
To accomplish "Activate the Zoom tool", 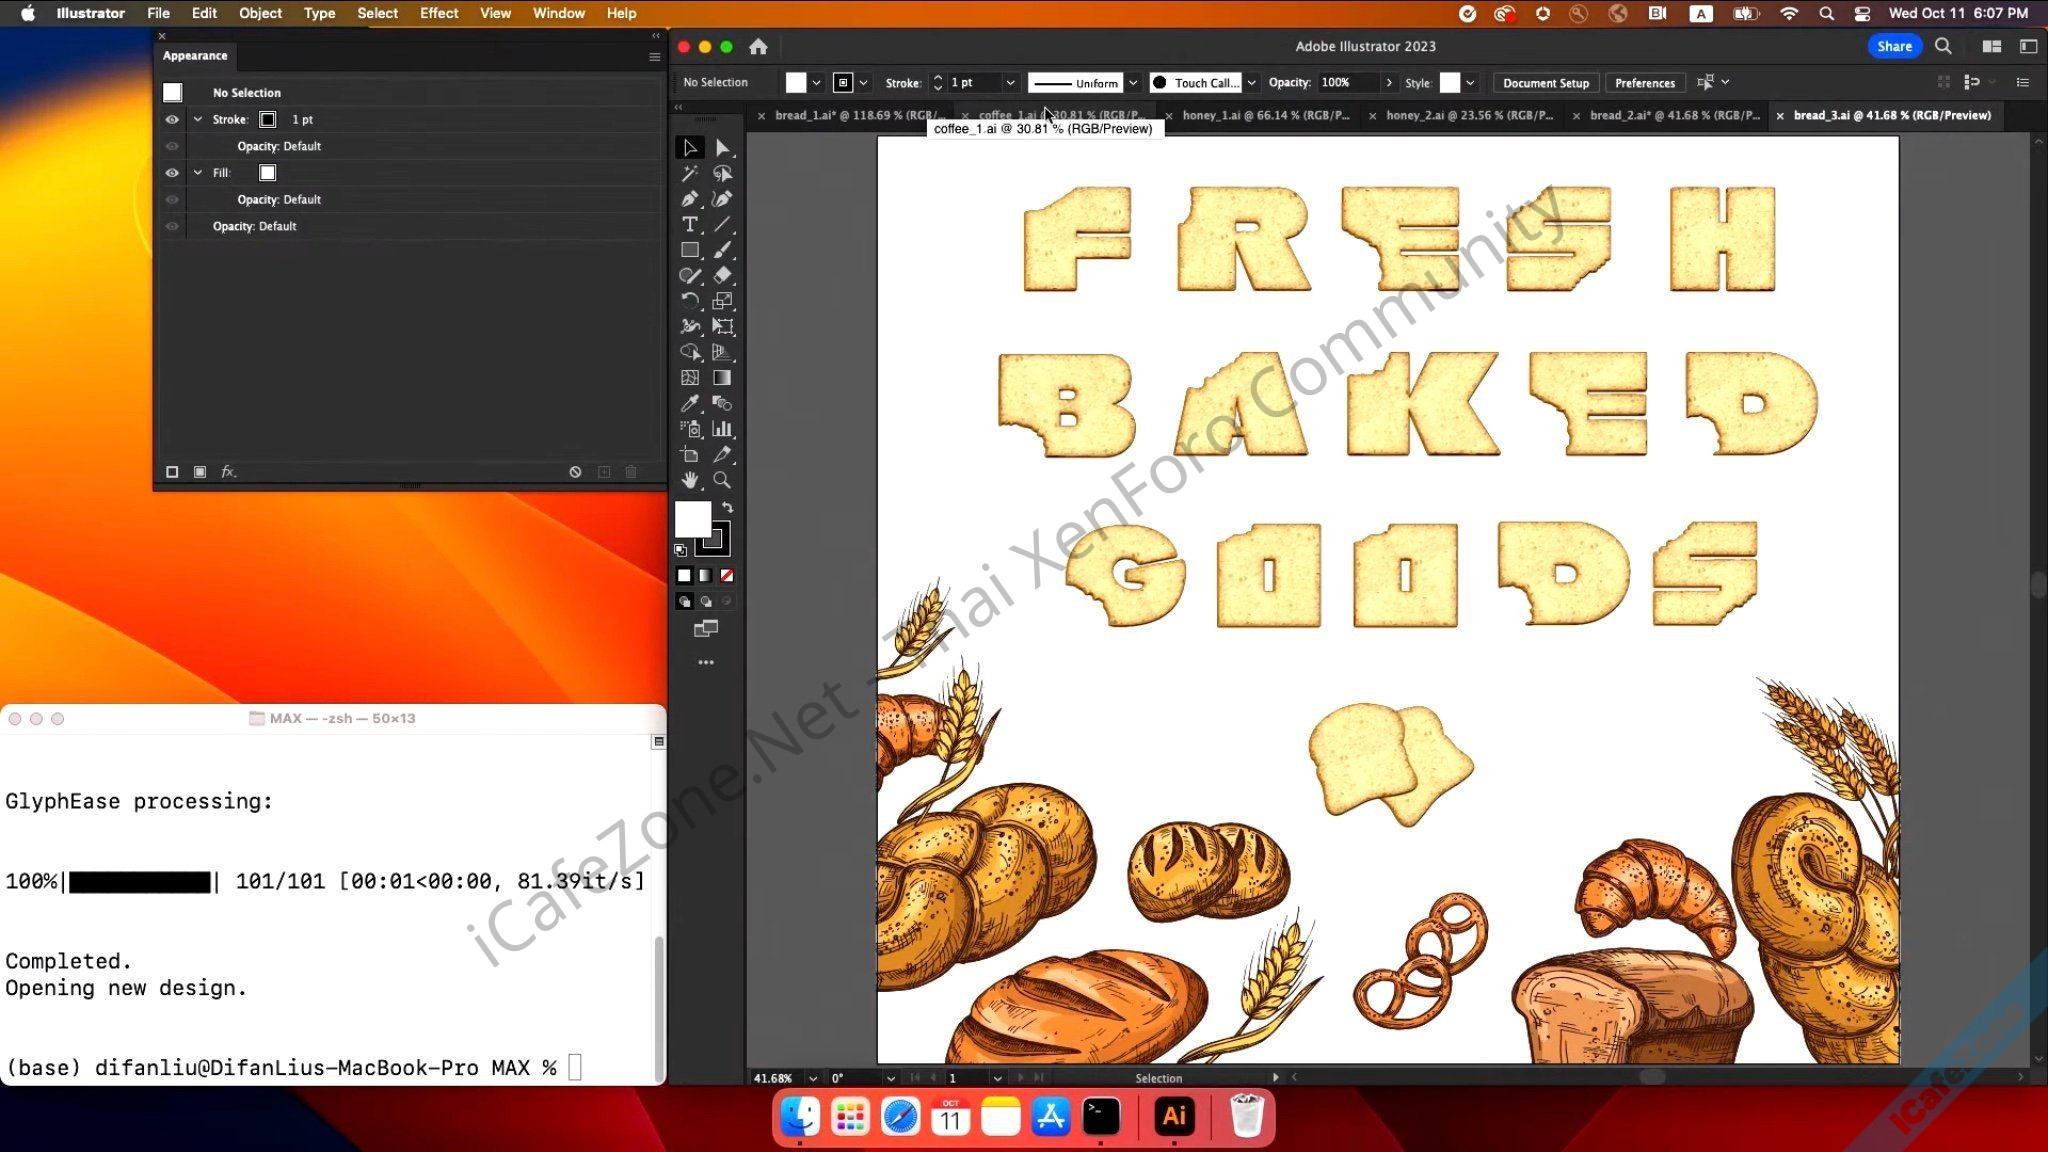I will 722,480.
